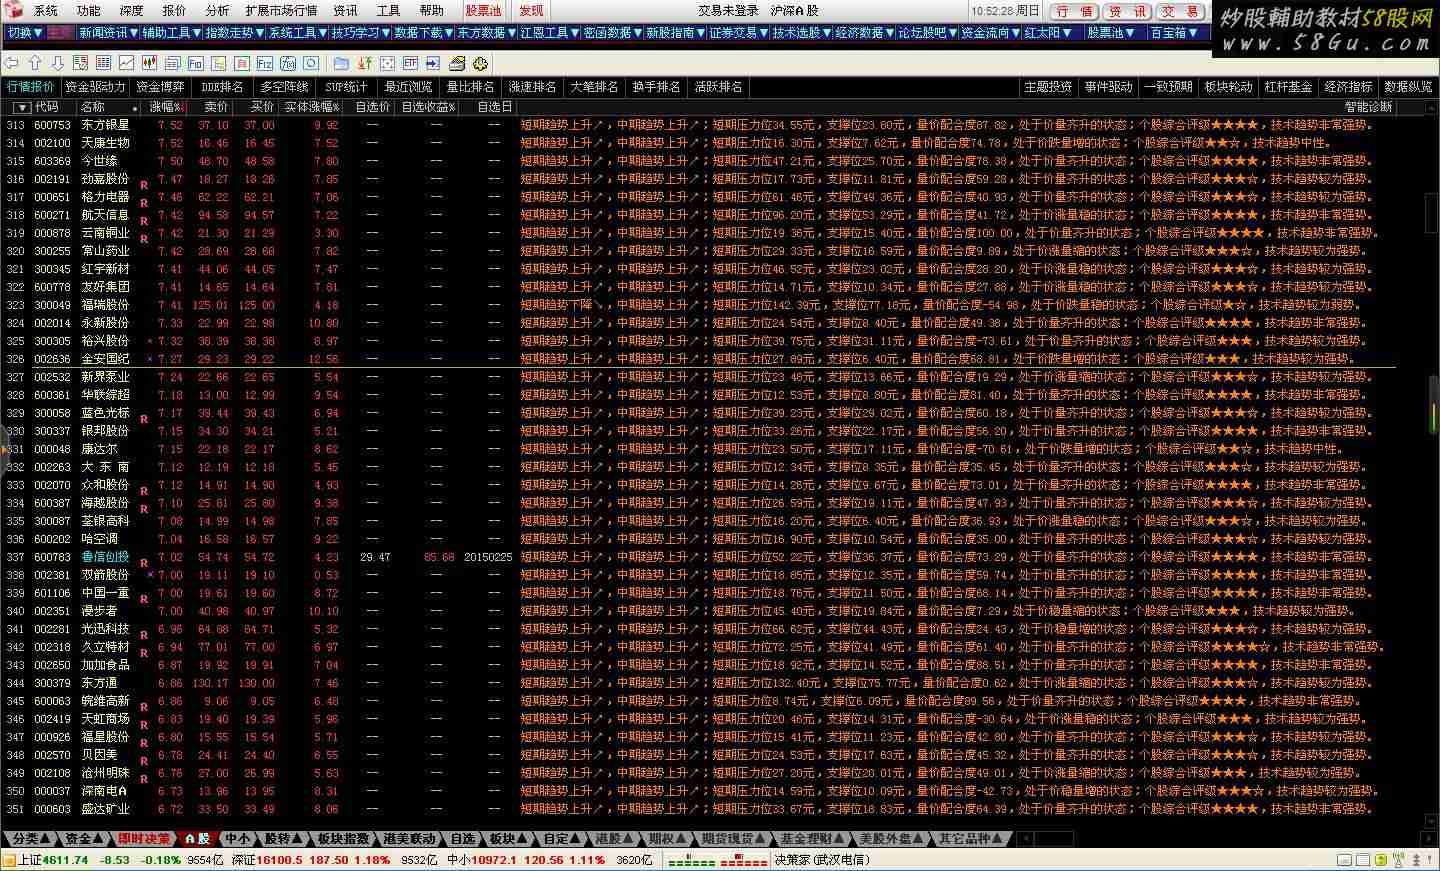Screen dimensions: 1440x871
Task: Open the 功能 menu
Action: (89, 11)
